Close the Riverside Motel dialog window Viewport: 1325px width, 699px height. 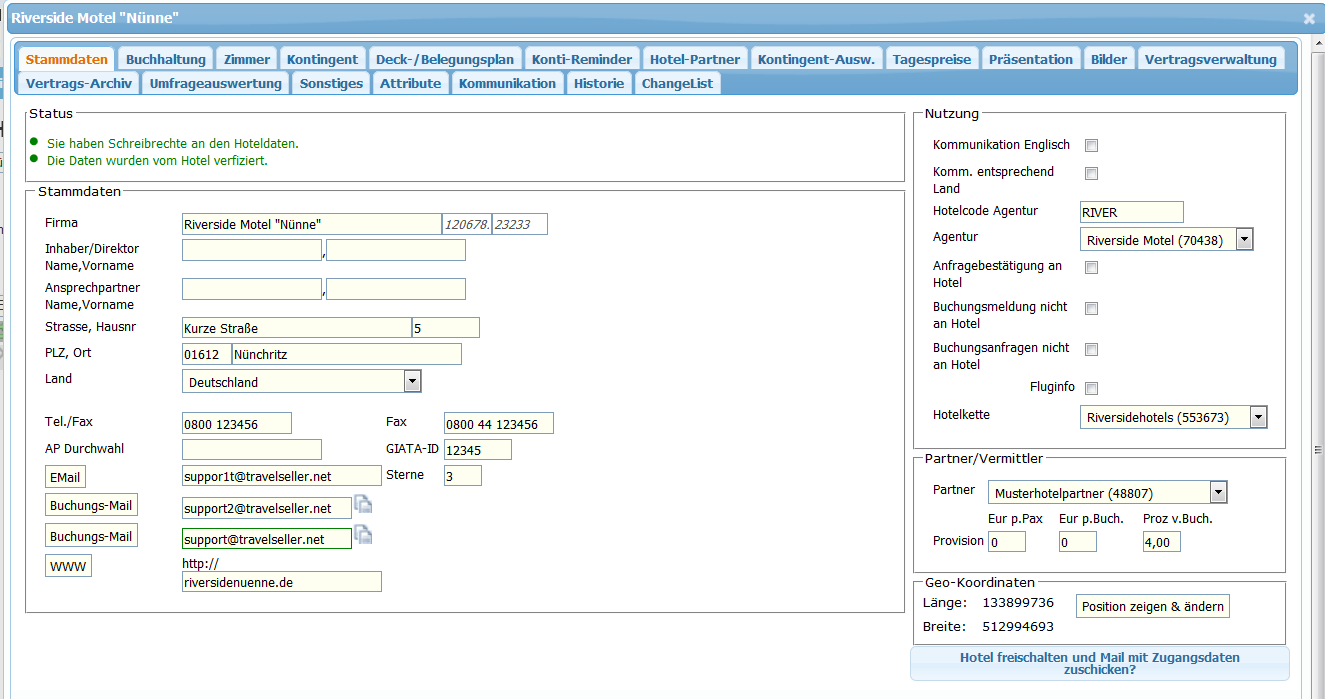pos(1309,18)
